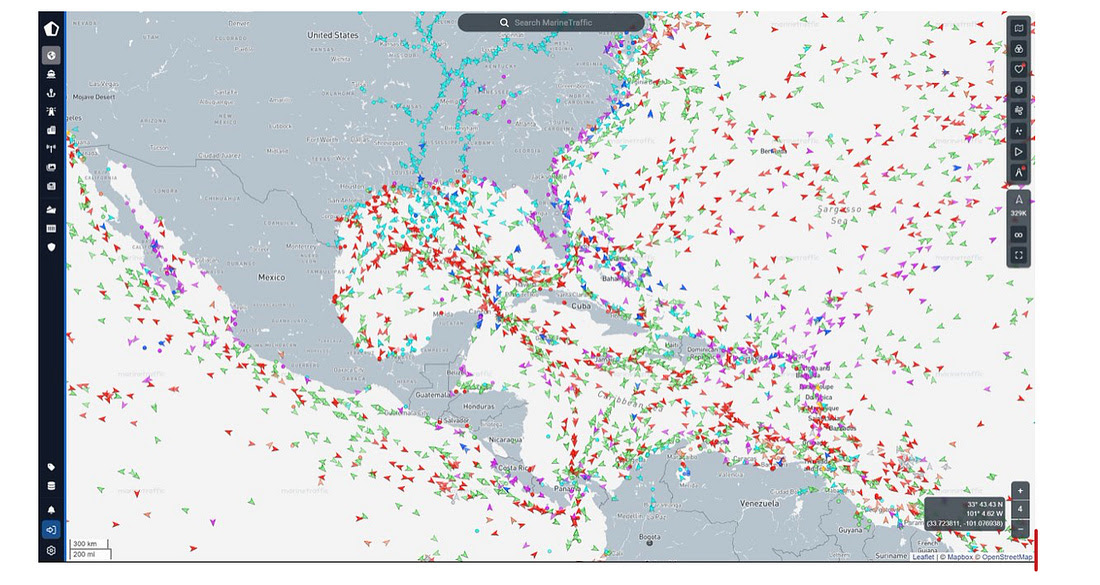Click the playback triangle icon
The image size is (1100, 585).
1019,152
